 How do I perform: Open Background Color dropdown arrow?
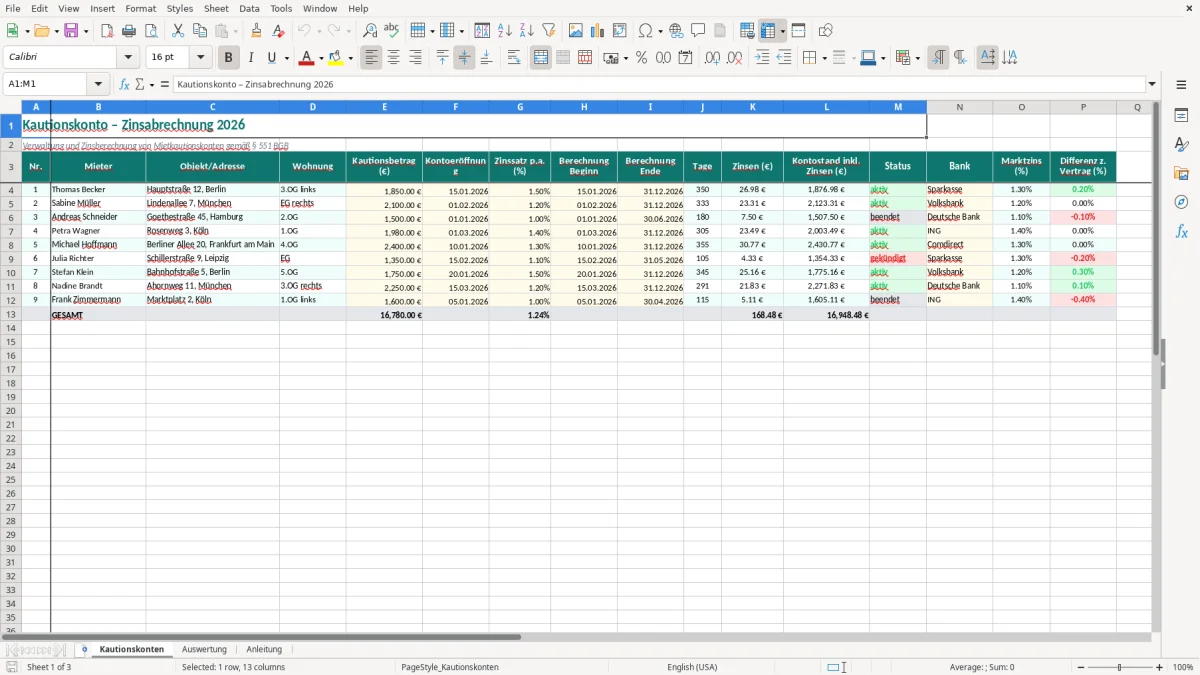[350, 58]
